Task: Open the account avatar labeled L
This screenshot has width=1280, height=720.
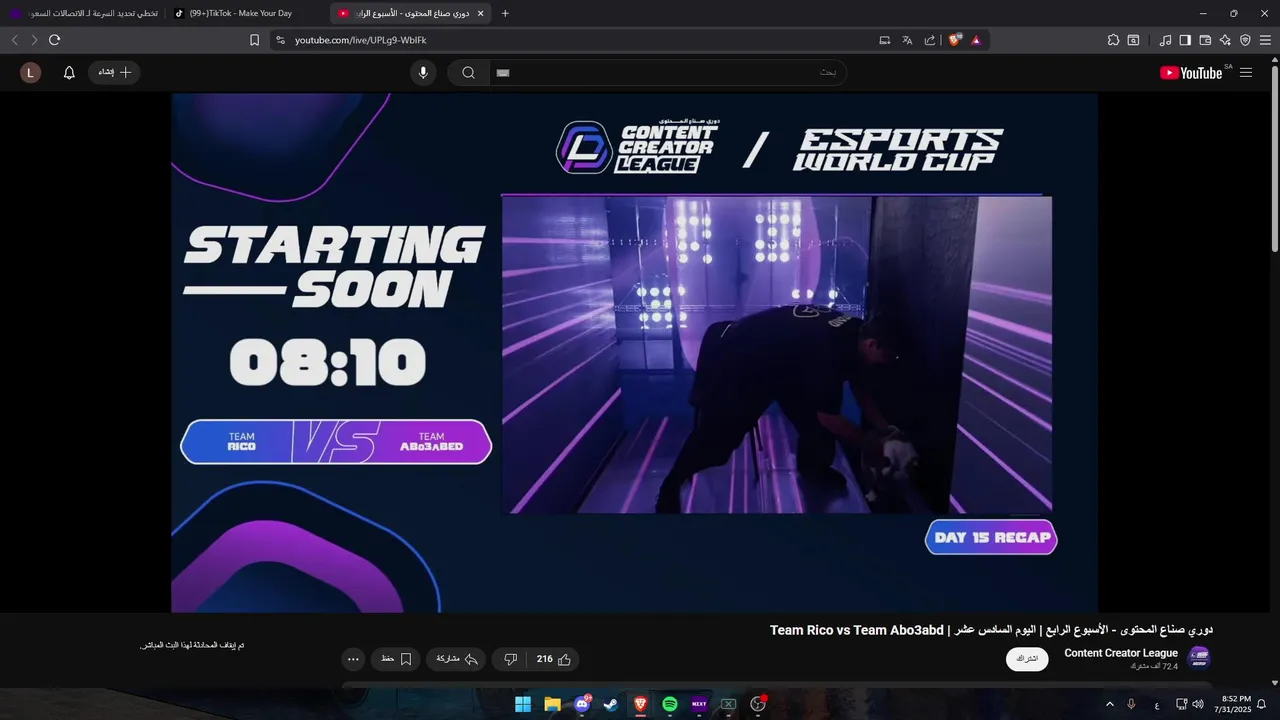Action: [x=31, y=72]
